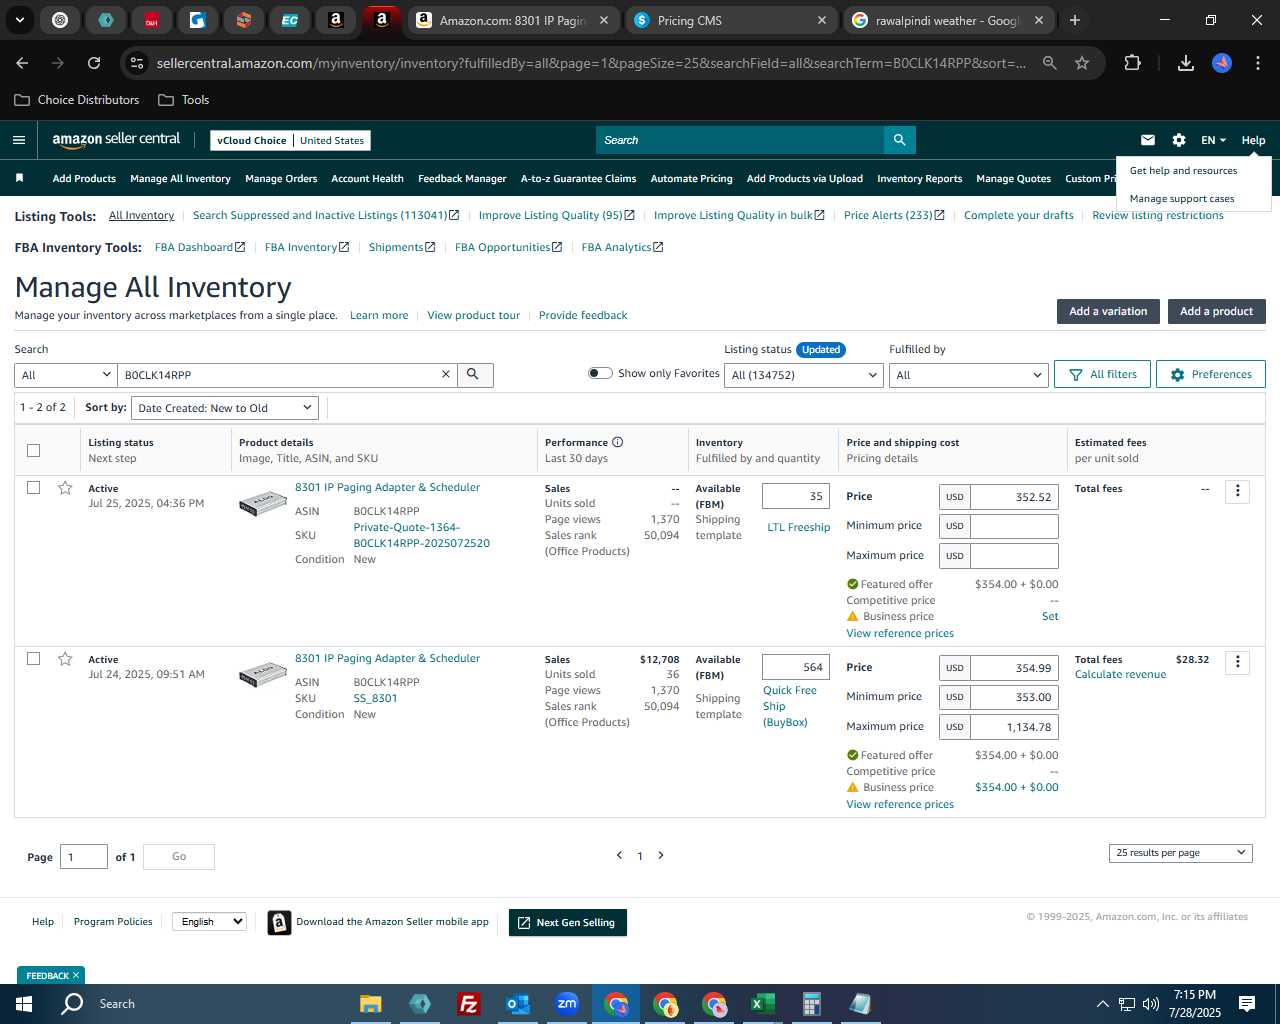The image size is (1280, 1024).
Task: Click the 35 quantity input field
Action: [x=796, y=496]
